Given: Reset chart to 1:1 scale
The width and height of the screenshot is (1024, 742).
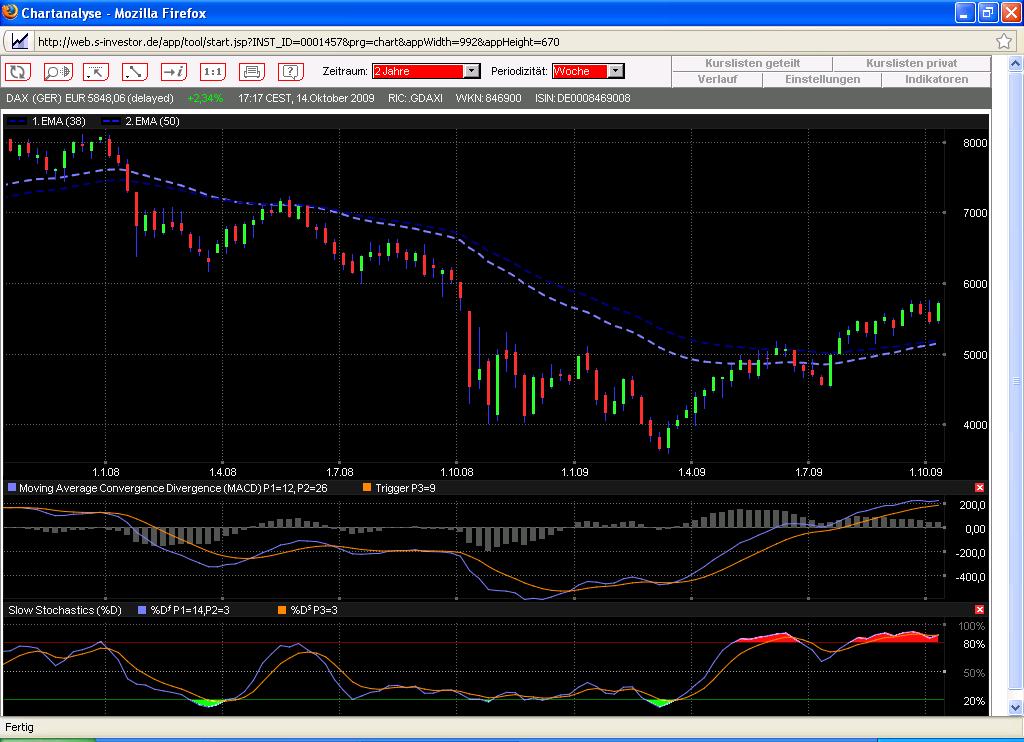Looking at the screenshot, I should [213, 71].
